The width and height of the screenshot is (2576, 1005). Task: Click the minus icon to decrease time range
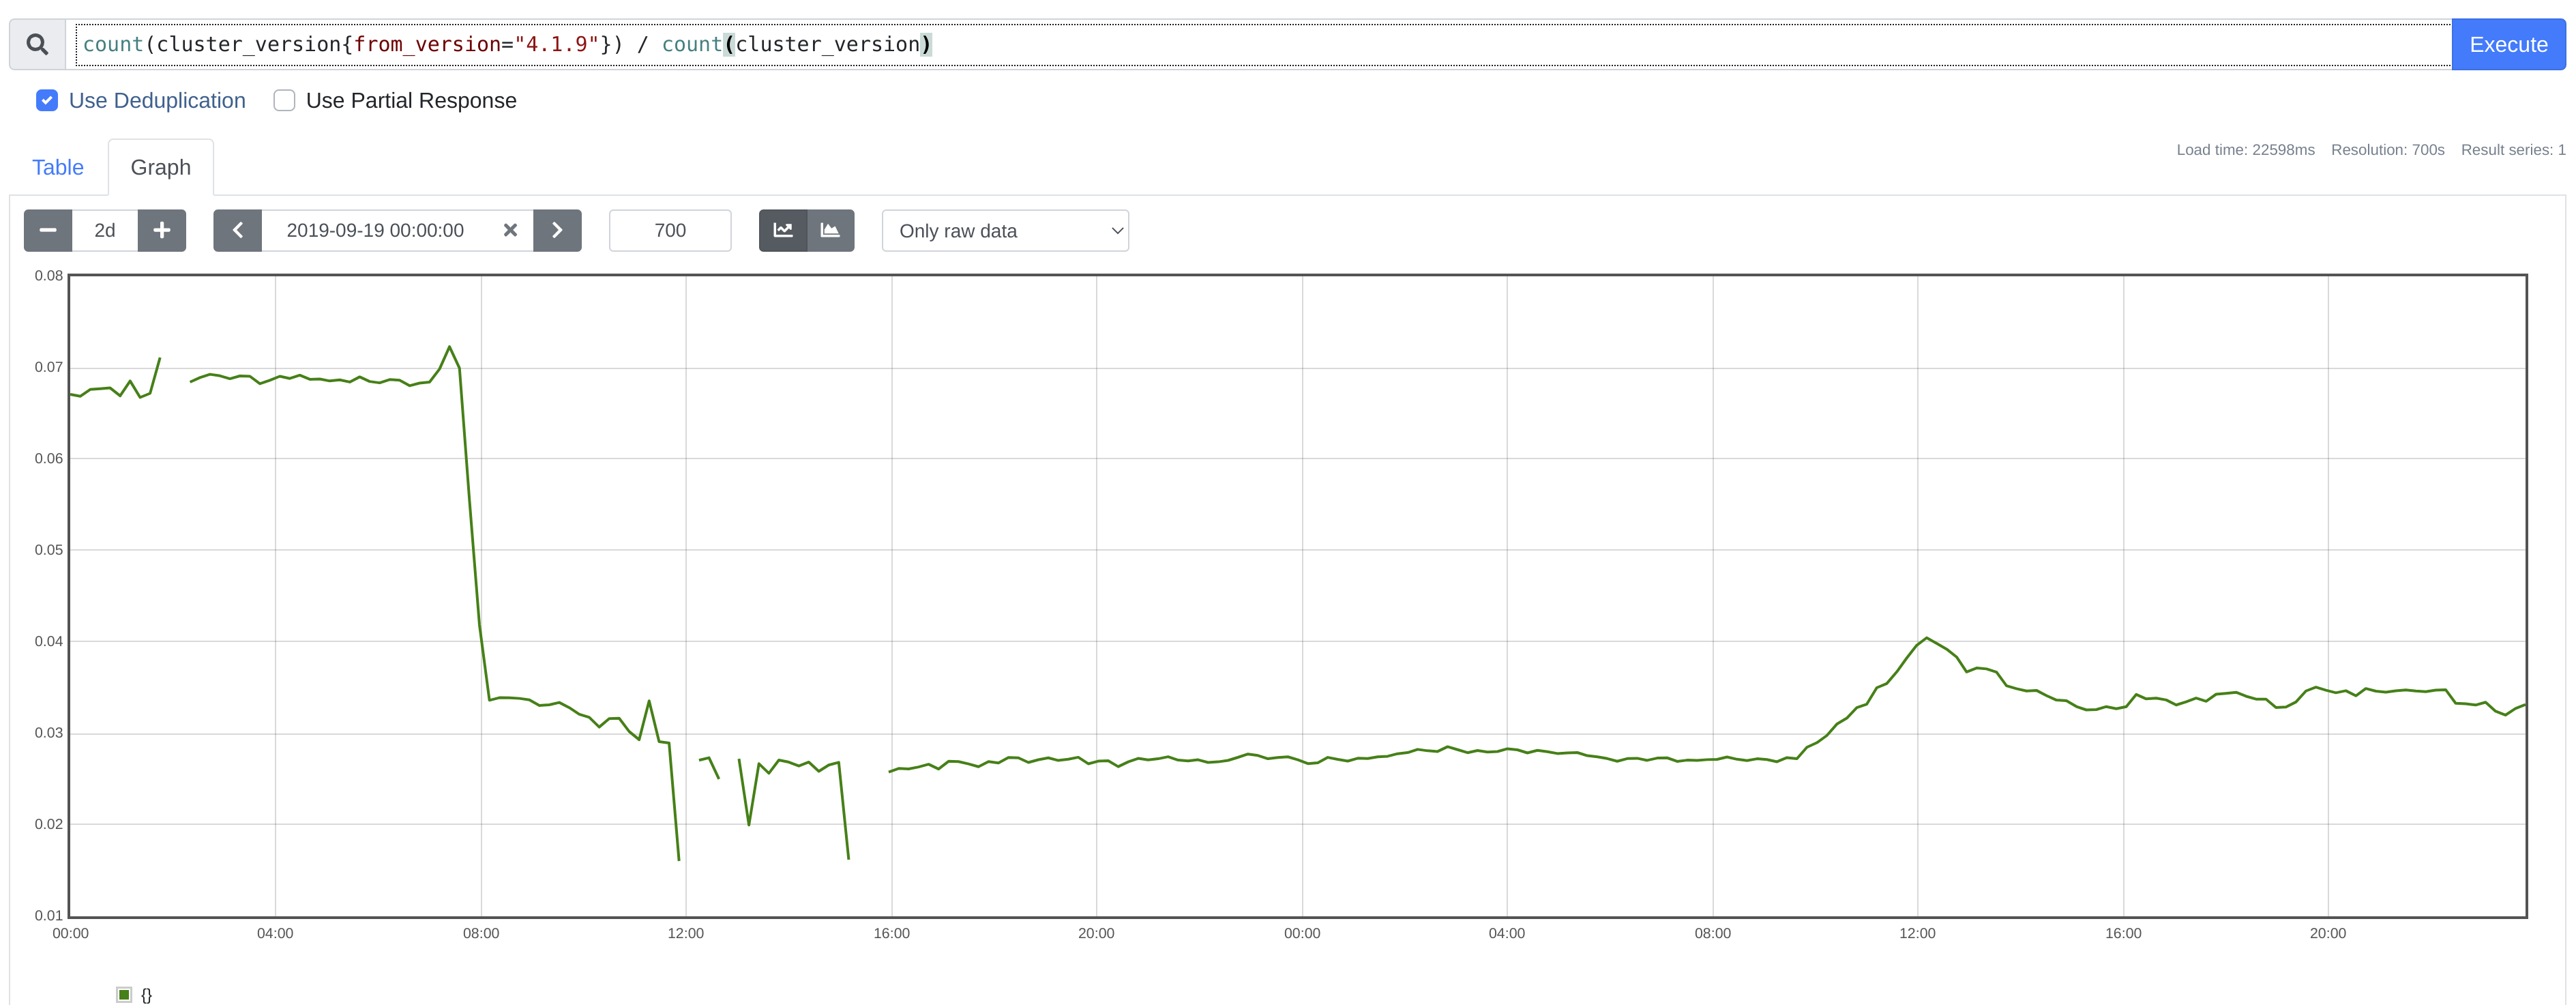pyautogui.click(x=47, y=230)
